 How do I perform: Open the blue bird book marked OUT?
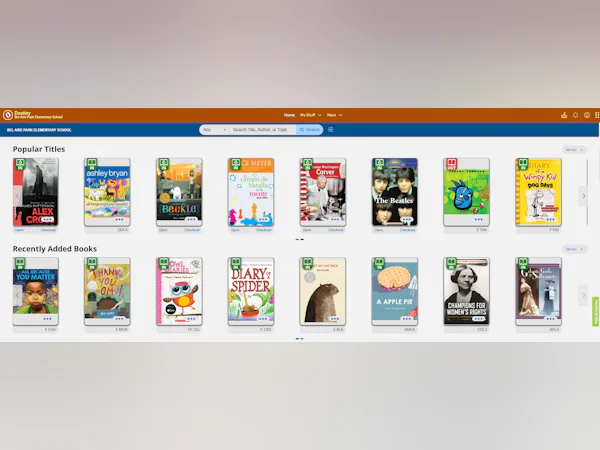[x=466, y=192]
